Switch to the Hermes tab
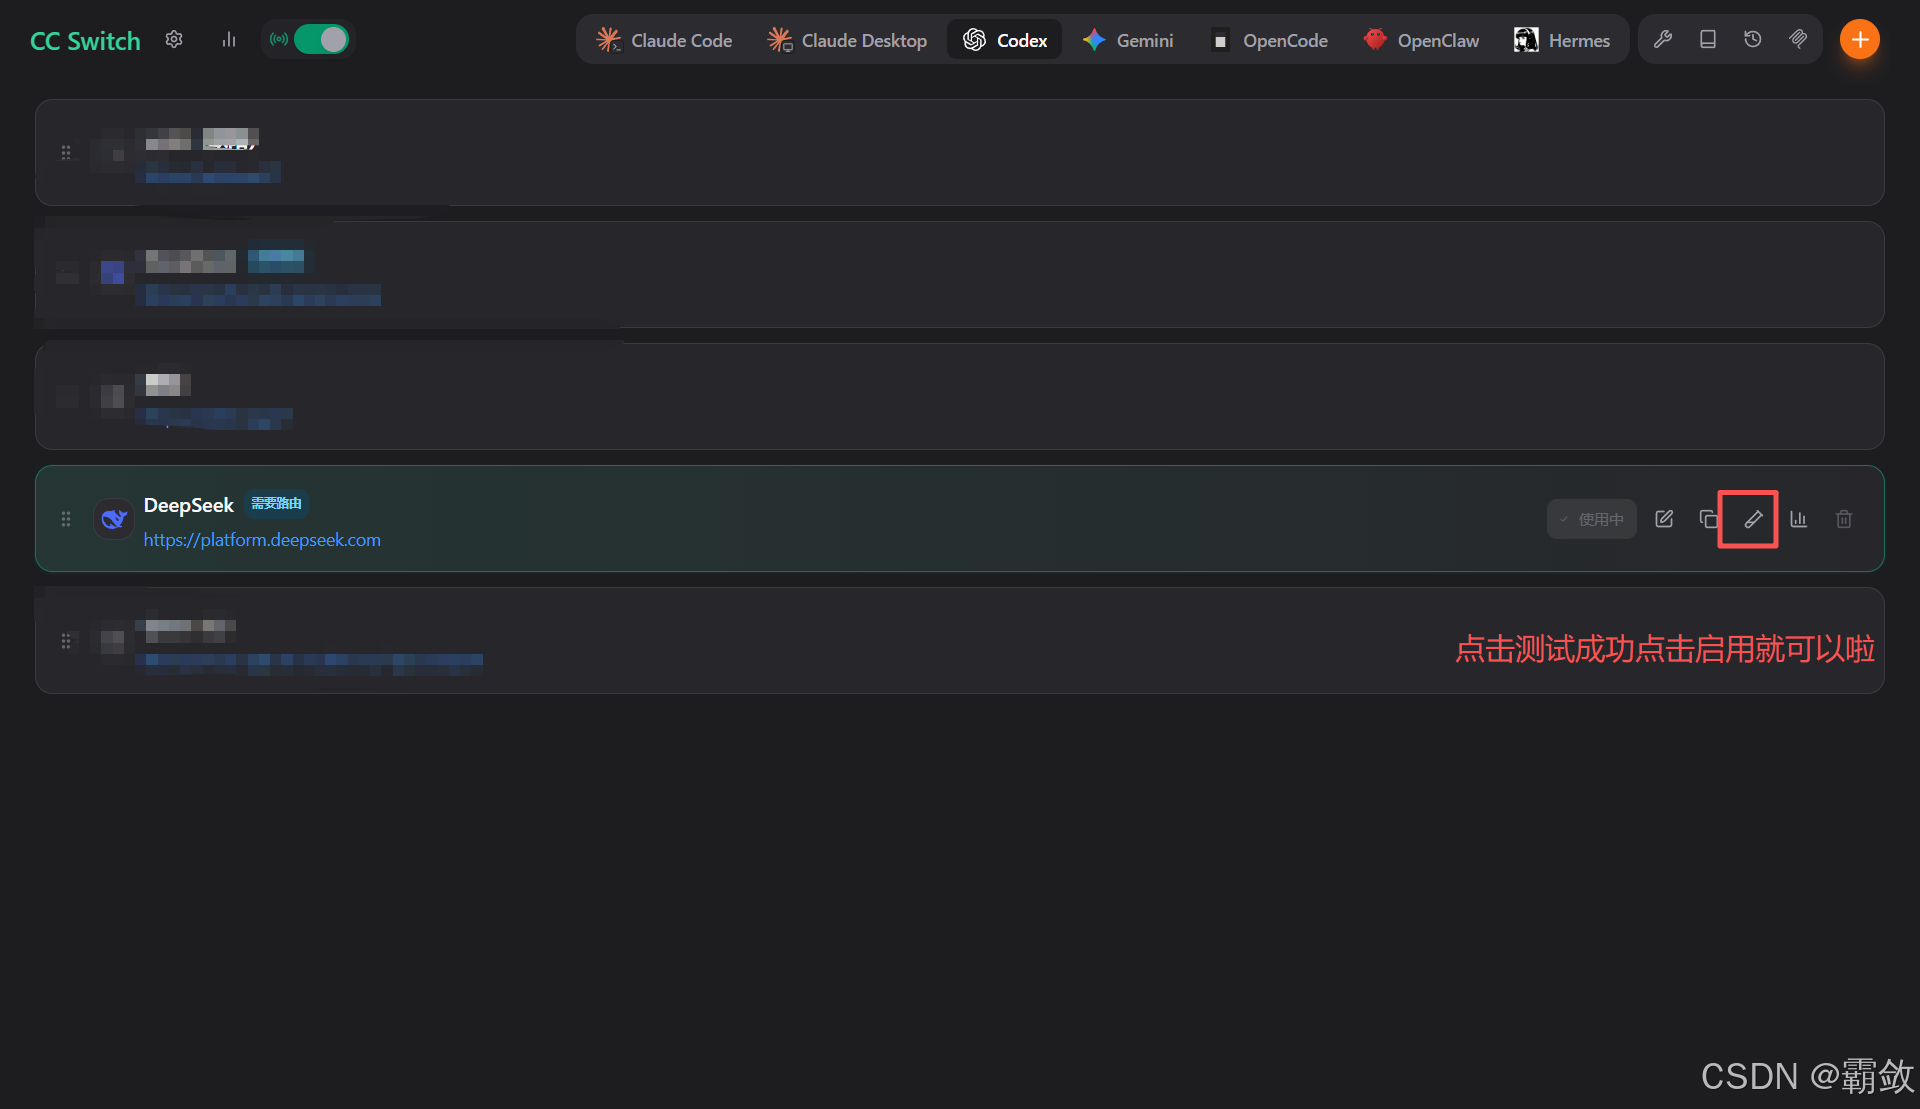The height and width of the screenshot is (1109, 1920). (1562, 40)
